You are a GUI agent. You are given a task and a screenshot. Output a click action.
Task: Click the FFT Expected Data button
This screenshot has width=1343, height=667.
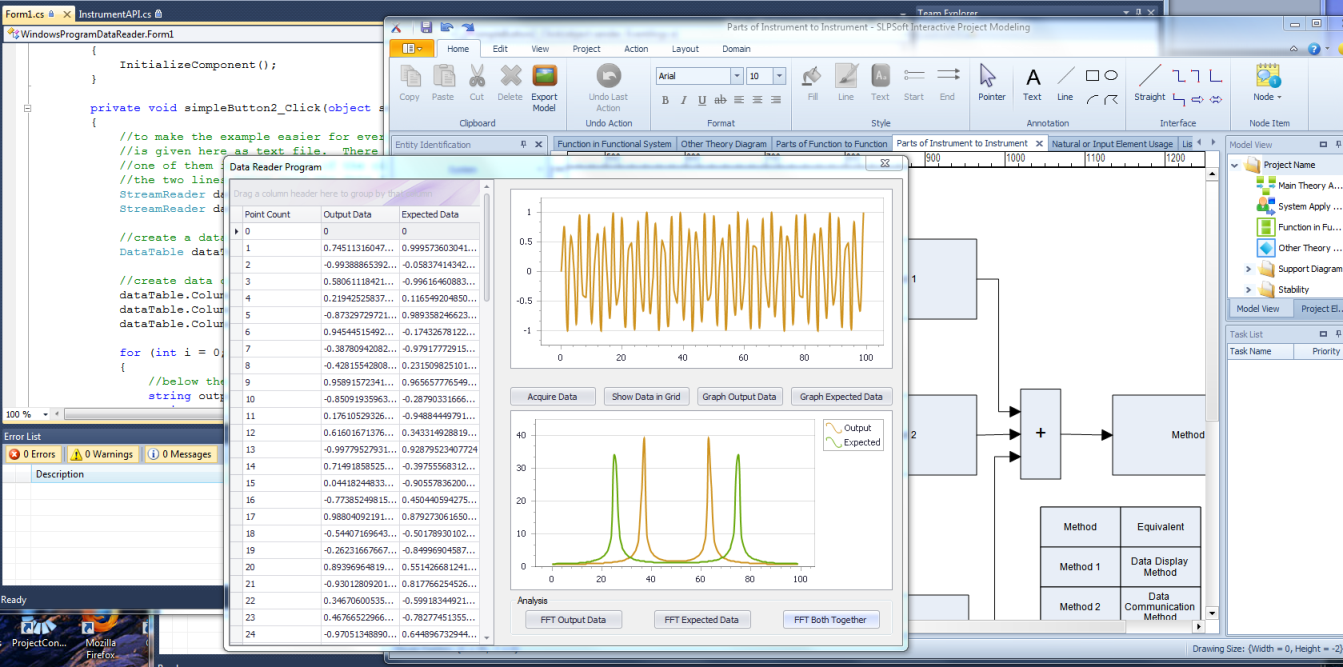701,620
